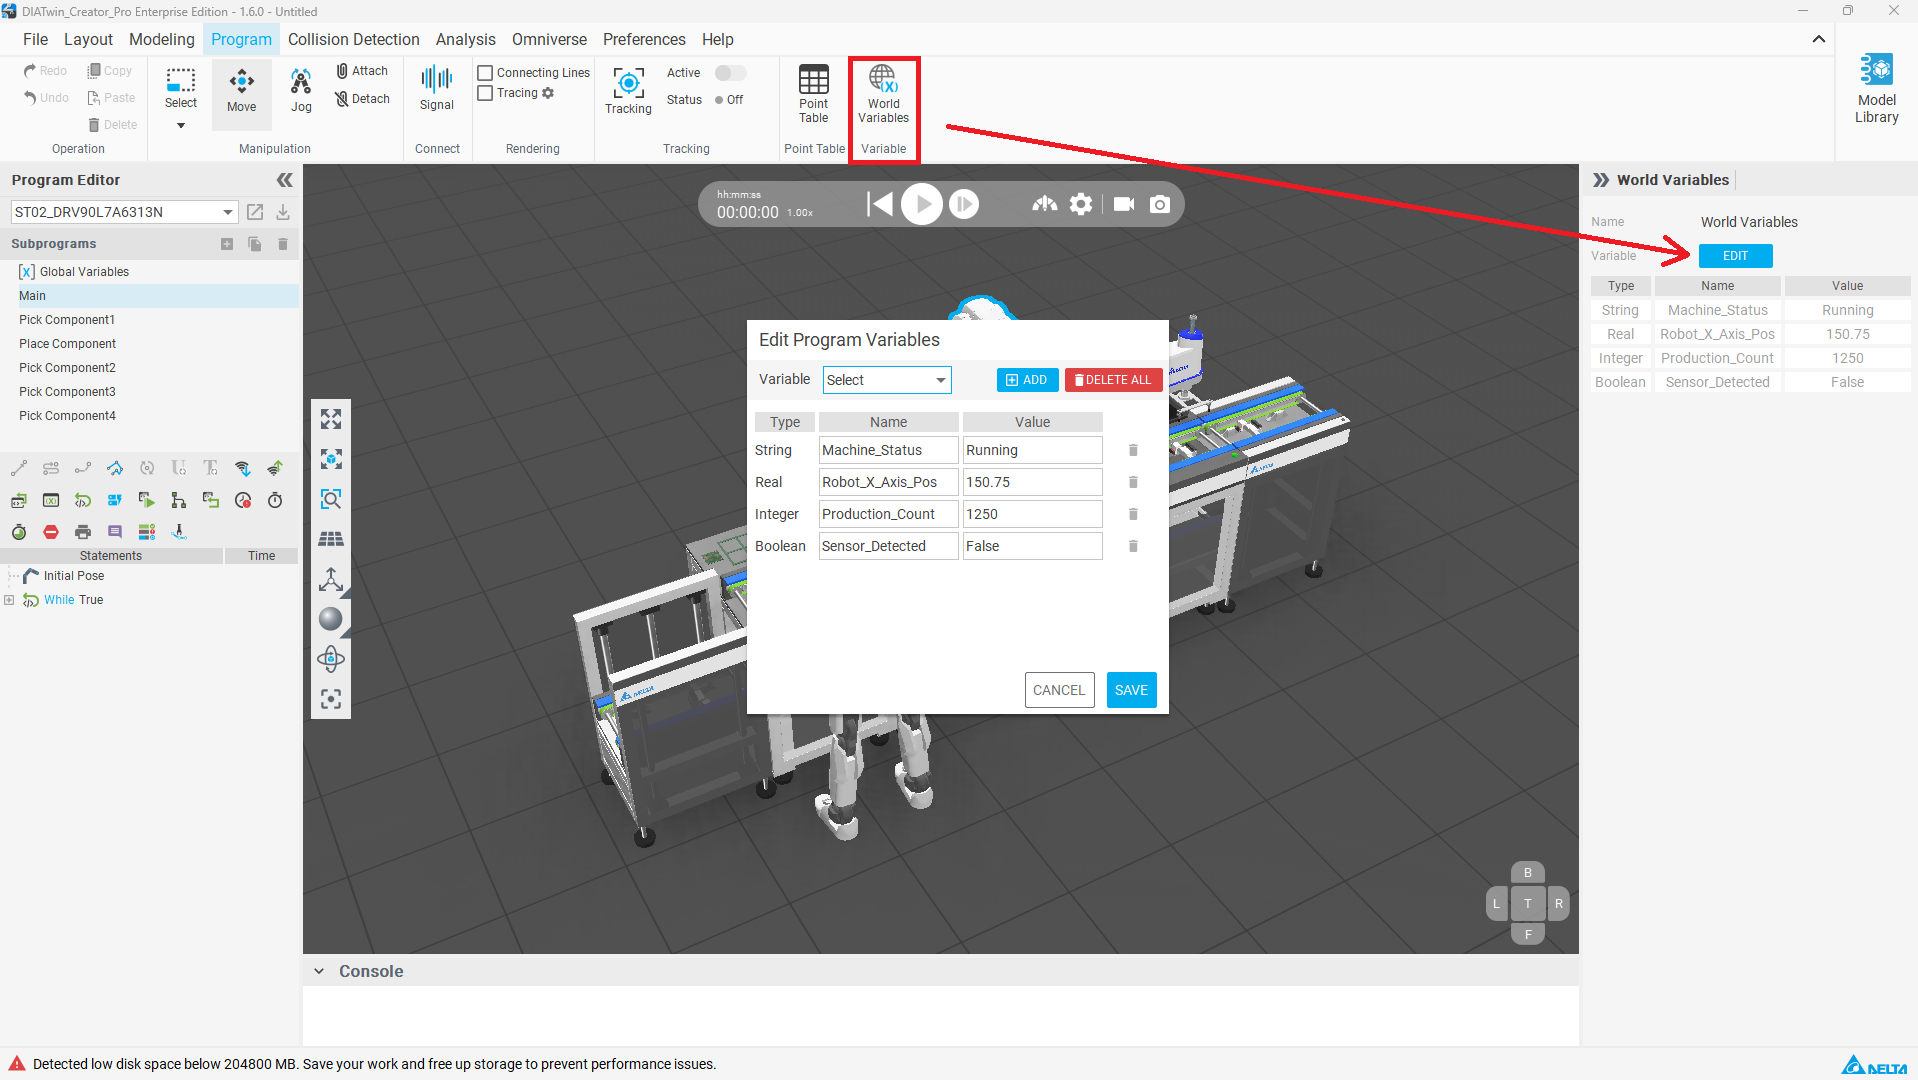Screen dimensions: 1918x1080
Task: Click ADD to add a variable
Action: [x=1027, y=380]
